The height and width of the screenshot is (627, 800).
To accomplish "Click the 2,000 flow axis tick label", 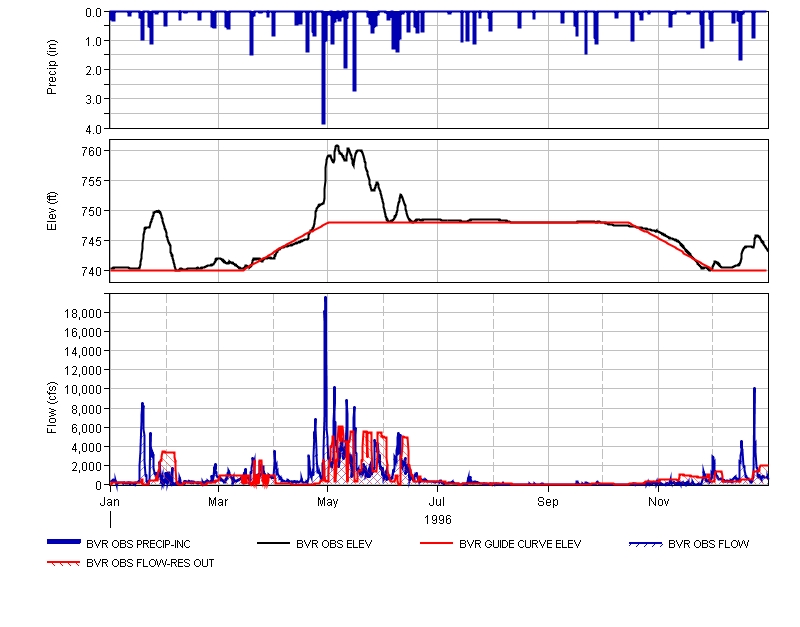I will point(86,466).
